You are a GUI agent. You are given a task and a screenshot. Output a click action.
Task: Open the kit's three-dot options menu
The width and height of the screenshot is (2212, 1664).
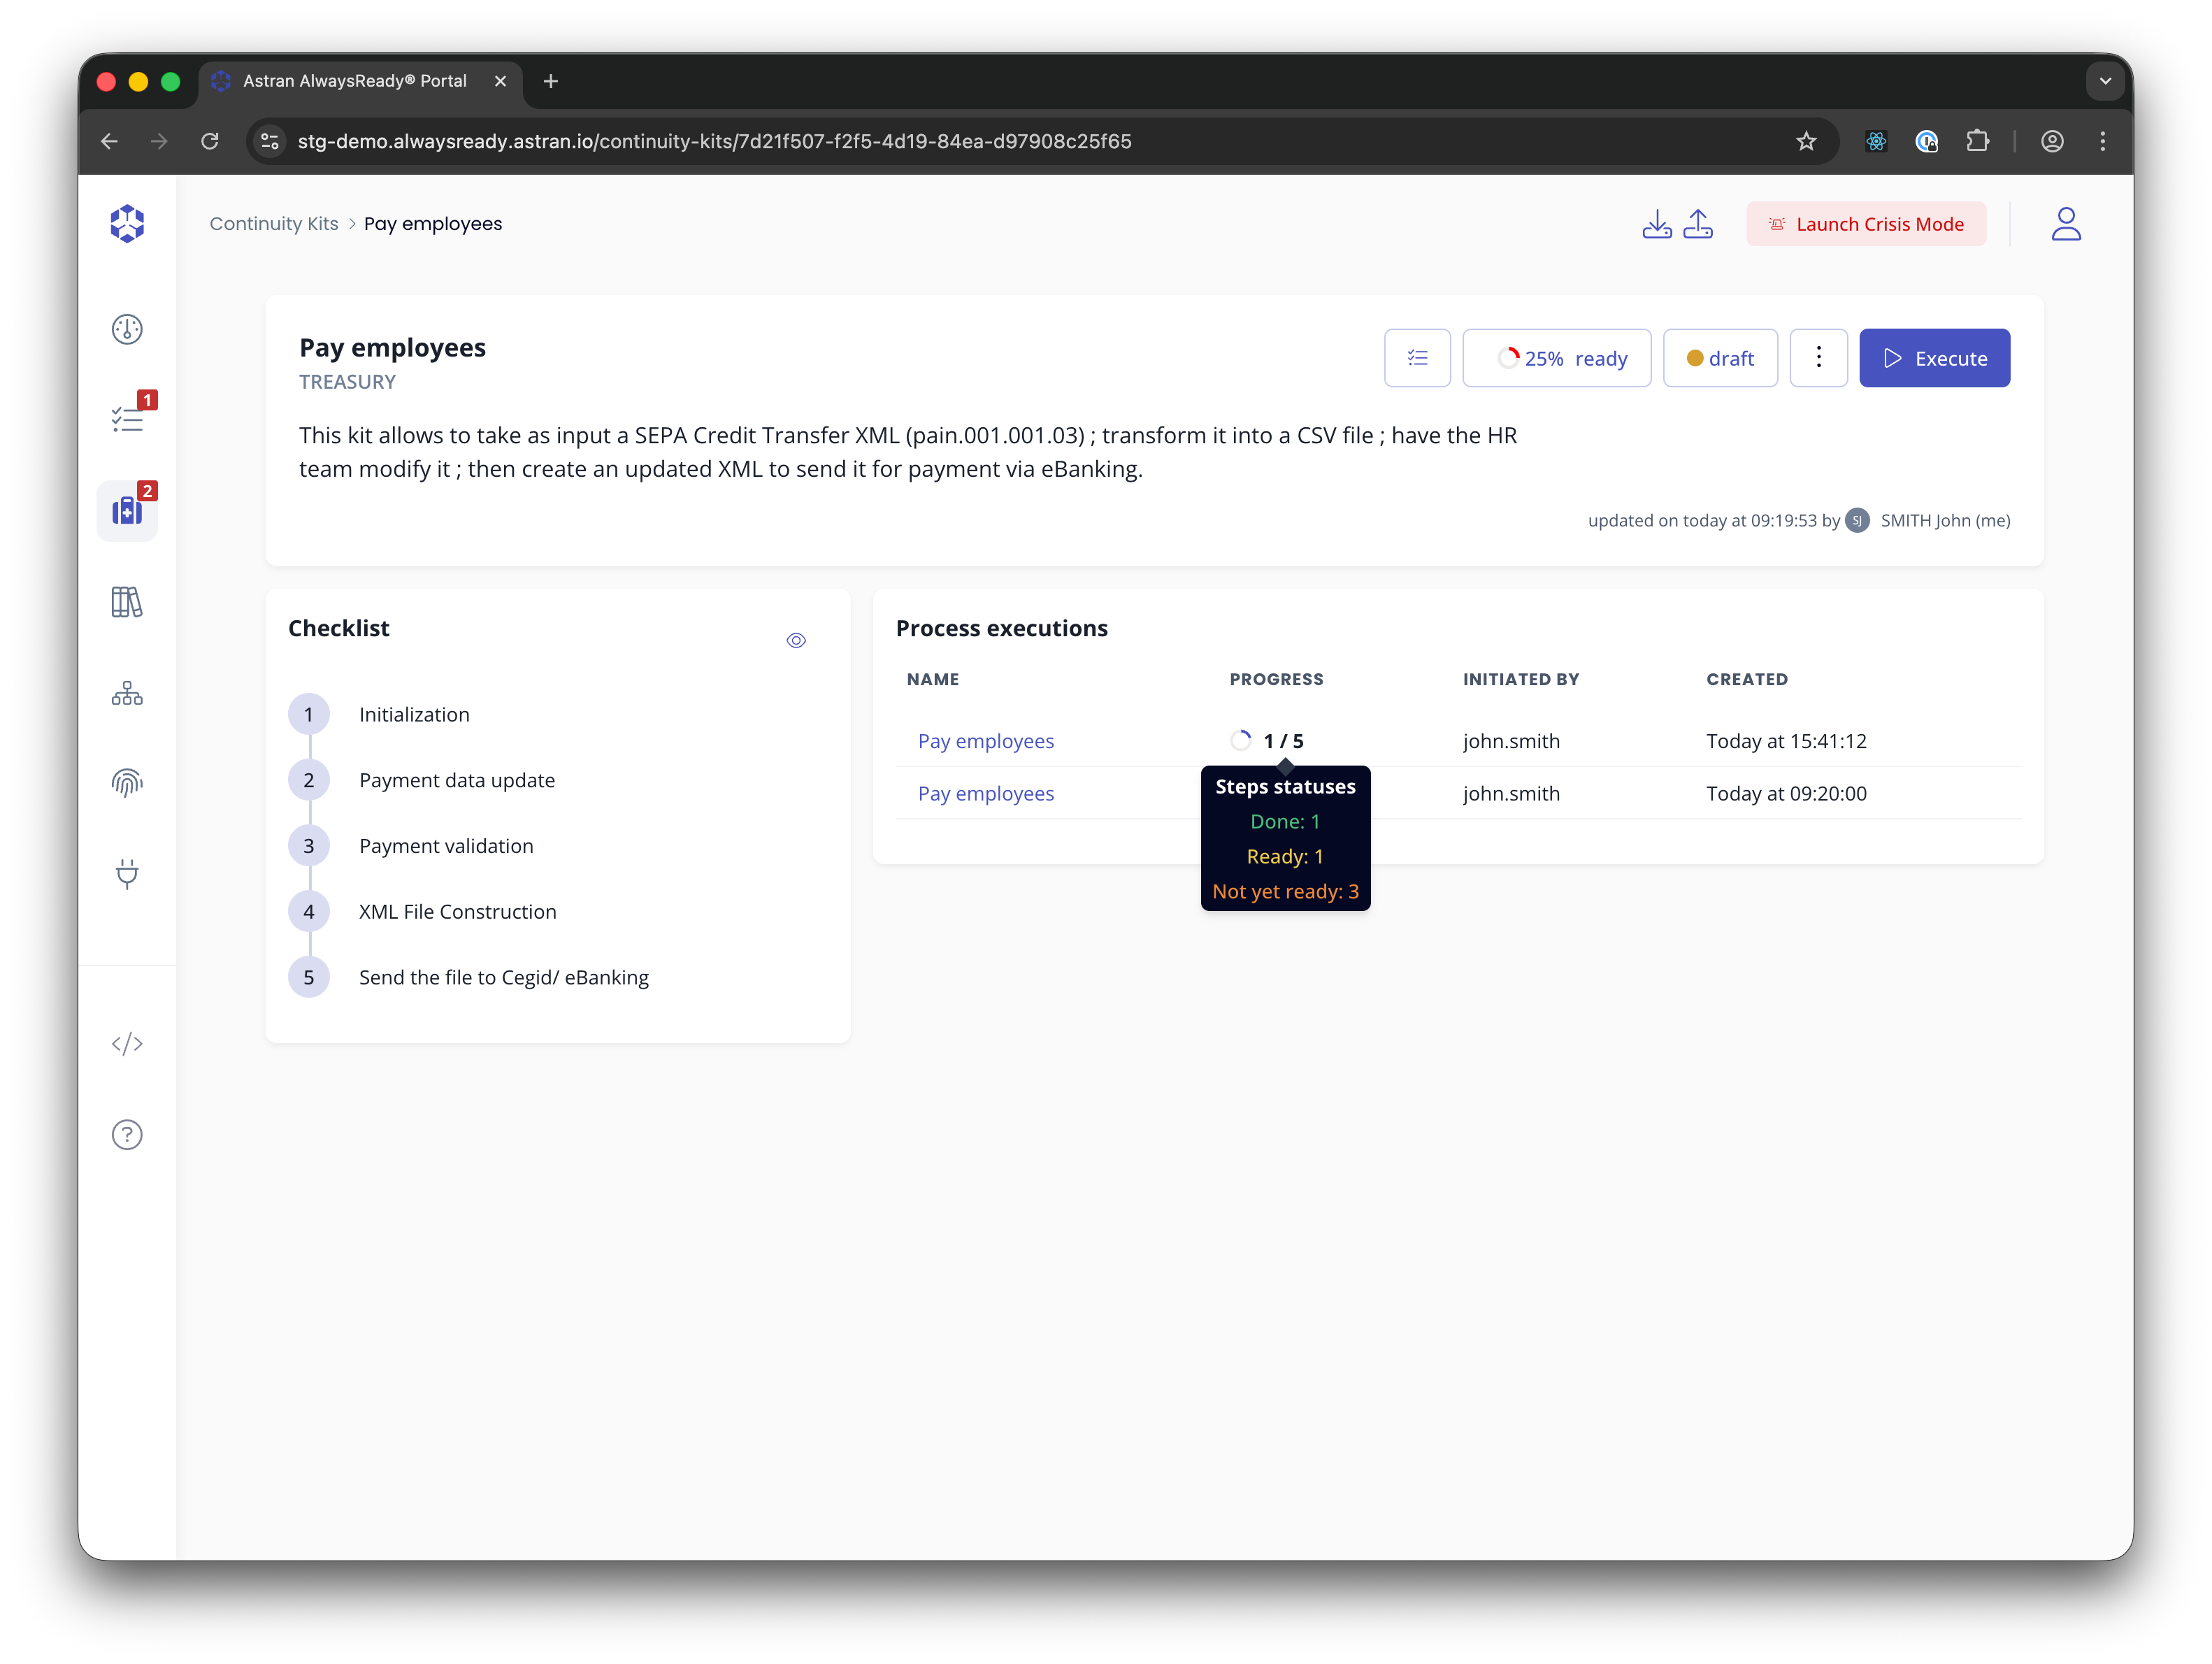1818,358
